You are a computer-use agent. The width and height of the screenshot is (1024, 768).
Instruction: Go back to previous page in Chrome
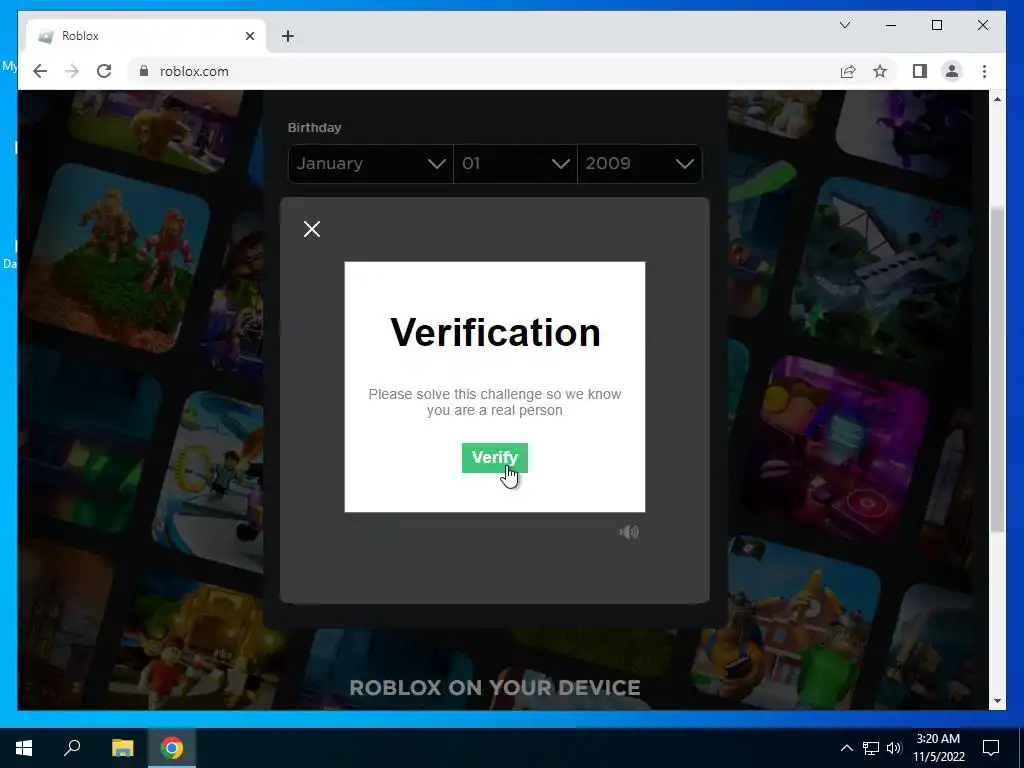[40, 71]
